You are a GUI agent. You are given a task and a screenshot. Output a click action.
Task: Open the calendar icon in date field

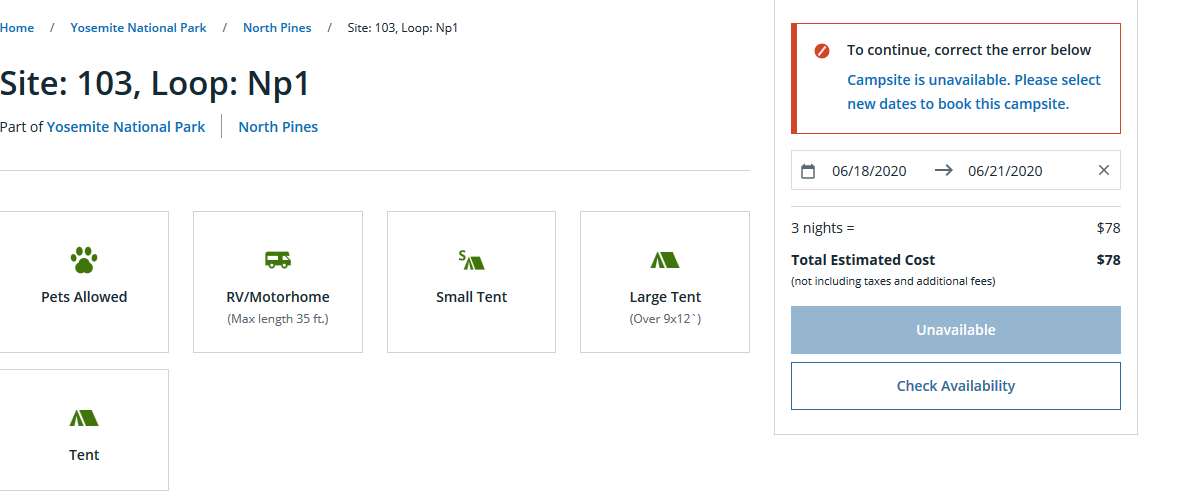808,171
